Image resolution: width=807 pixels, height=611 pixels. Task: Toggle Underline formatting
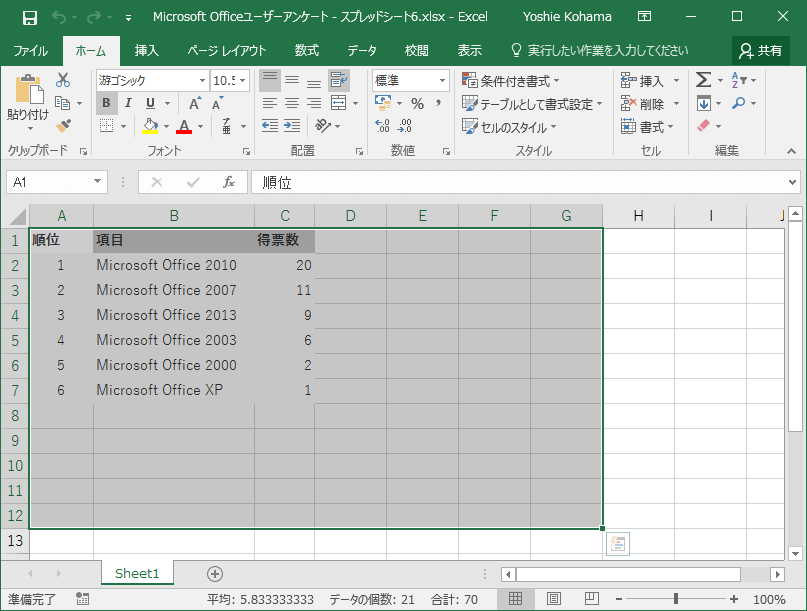click(x=150, y=103)
